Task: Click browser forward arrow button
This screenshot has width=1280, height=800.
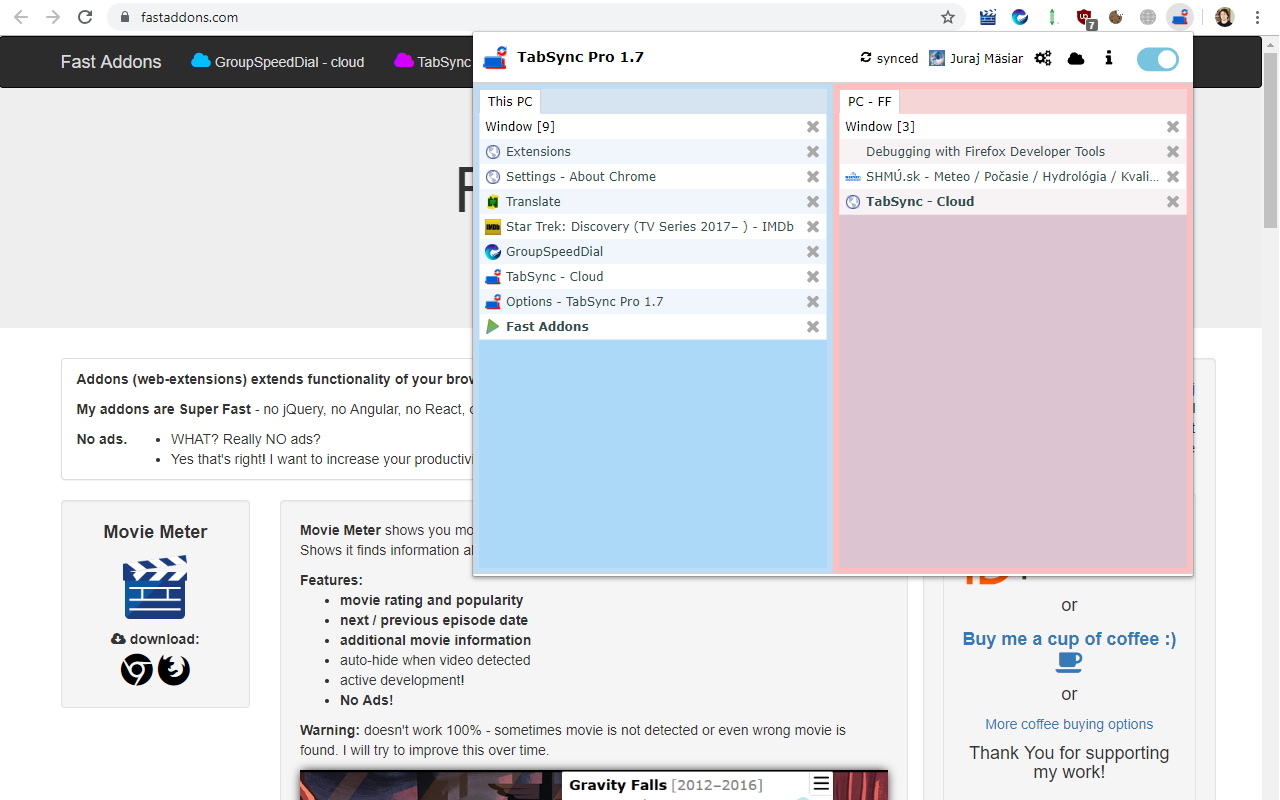Action: [53, 17]
